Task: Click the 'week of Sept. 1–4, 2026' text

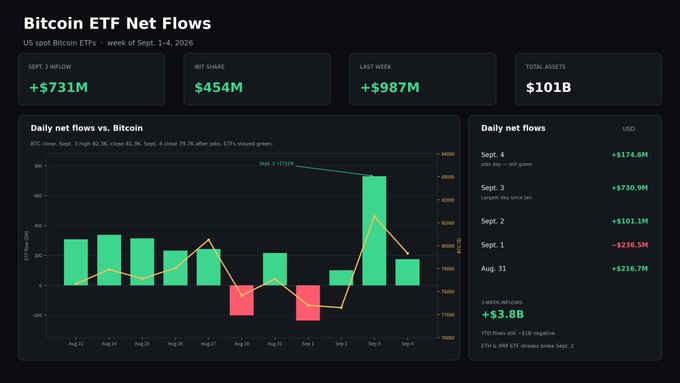Action: click(x=150, y=43)
